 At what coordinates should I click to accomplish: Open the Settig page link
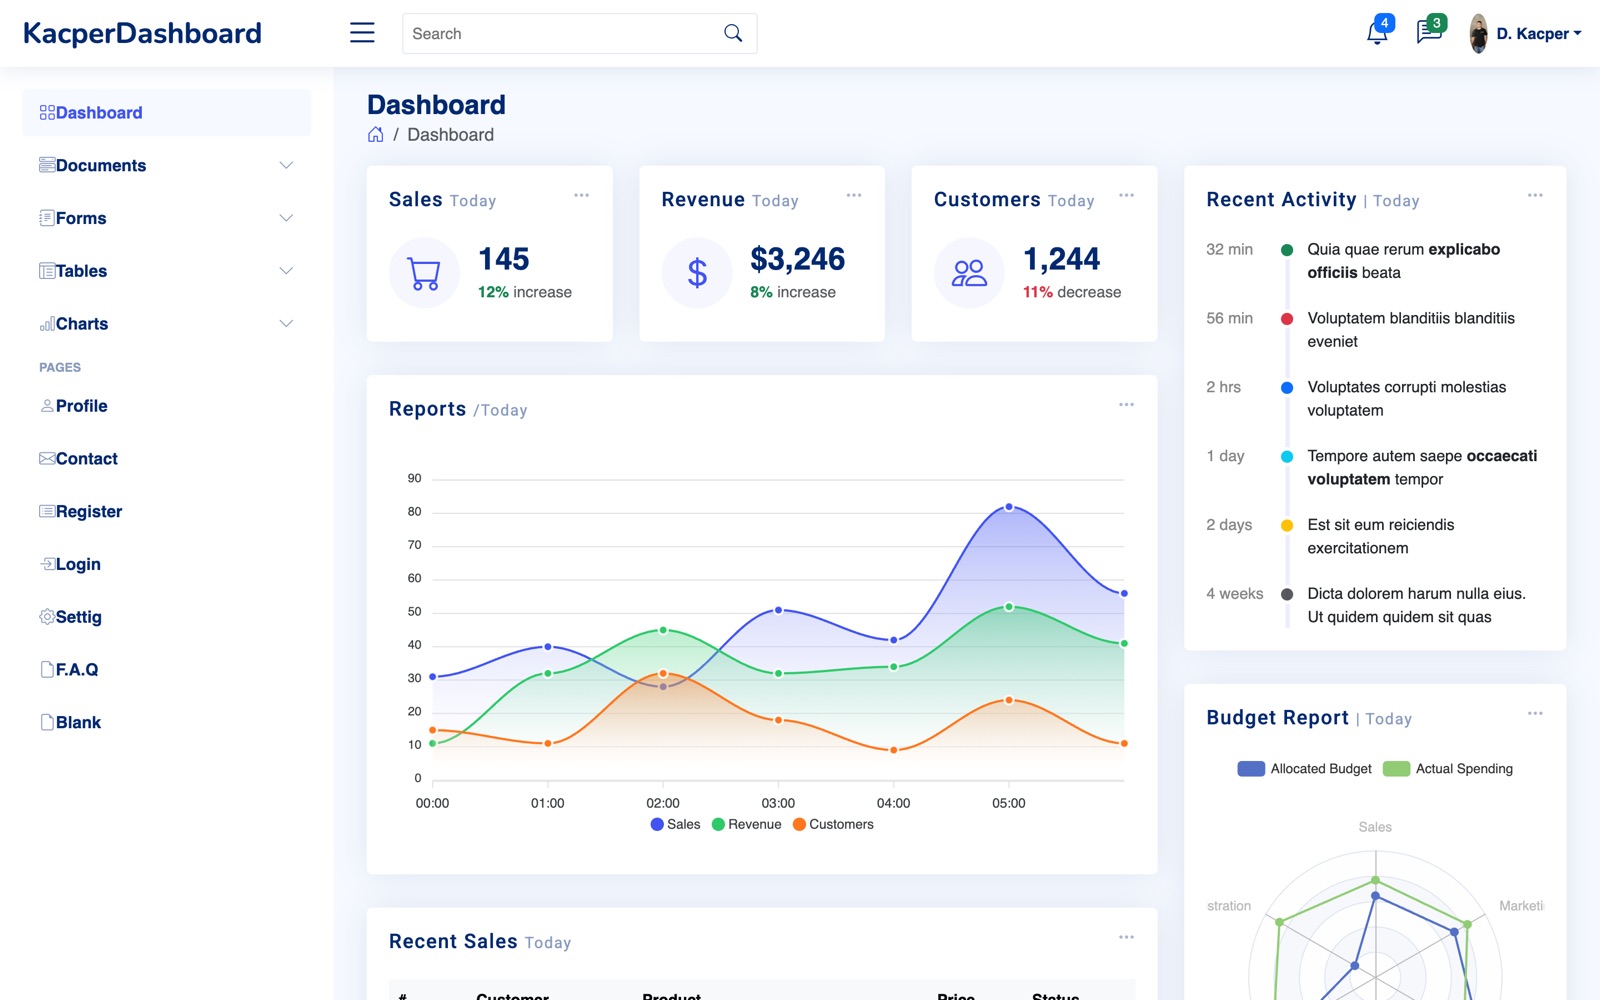point(167,617)
